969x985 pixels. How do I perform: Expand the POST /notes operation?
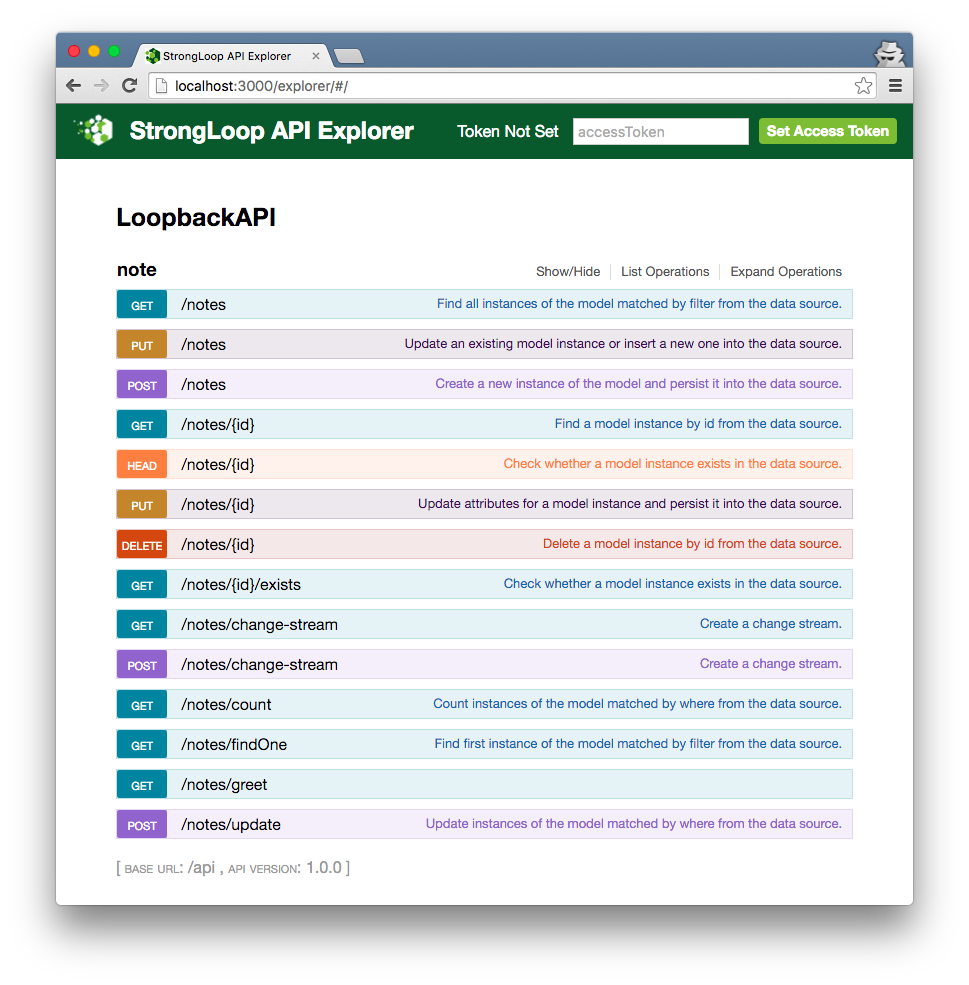coord(484,384)
